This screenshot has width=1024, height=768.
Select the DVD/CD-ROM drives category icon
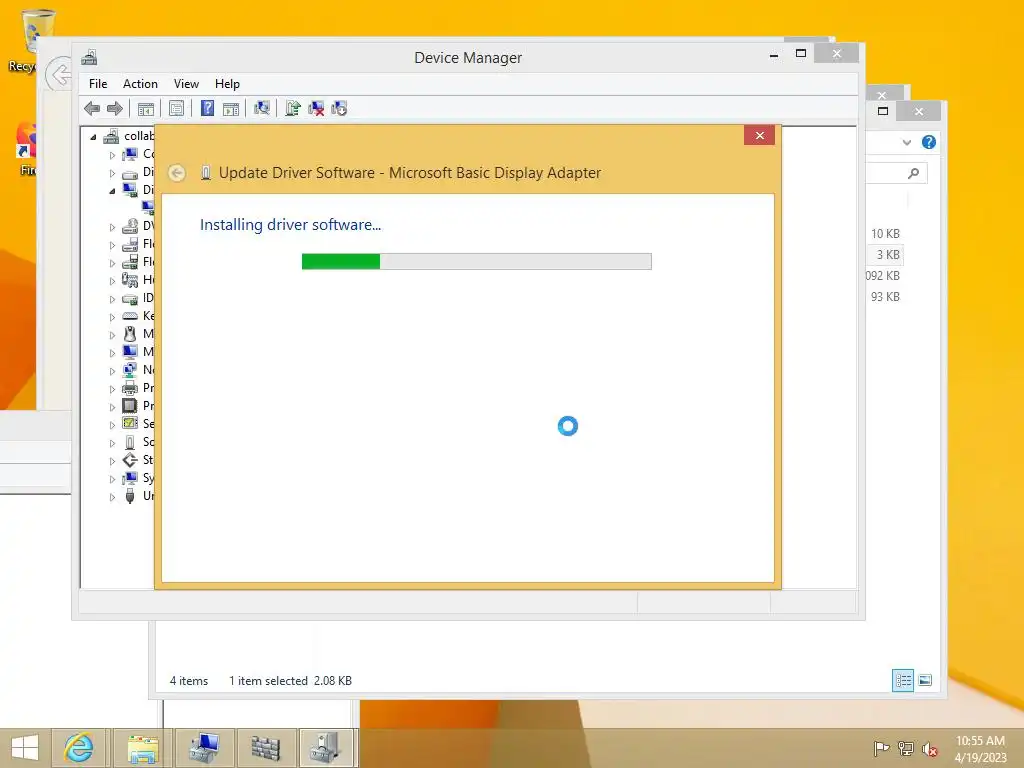pos(130,225)
